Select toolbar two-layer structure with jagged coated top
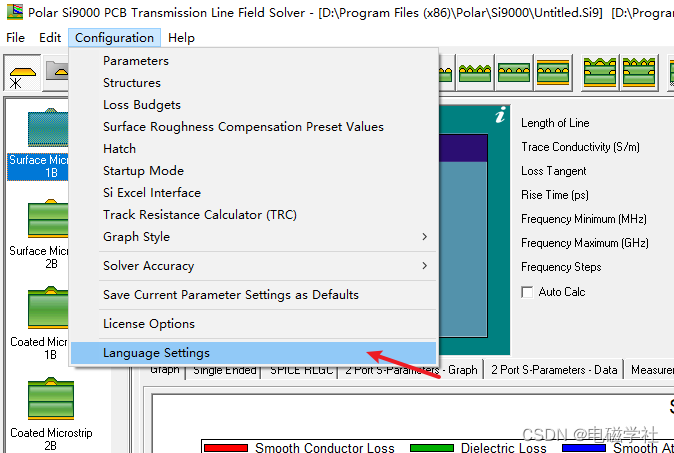This screenshot has height=453, width=674. (x=639, y=72)
